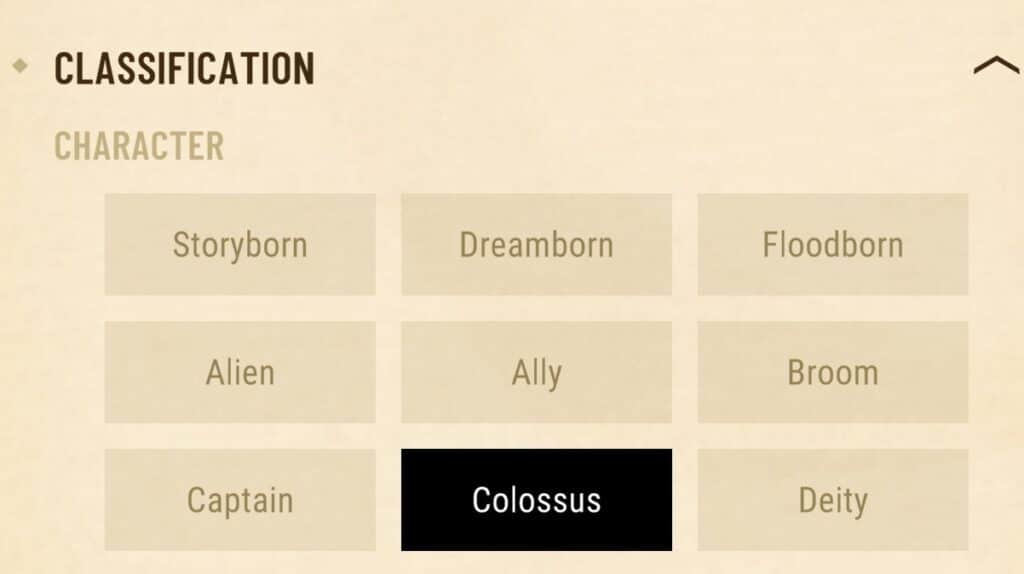The image size is (1024, 574).
Task: Hide the classification options list
Action: coord(997,65)
